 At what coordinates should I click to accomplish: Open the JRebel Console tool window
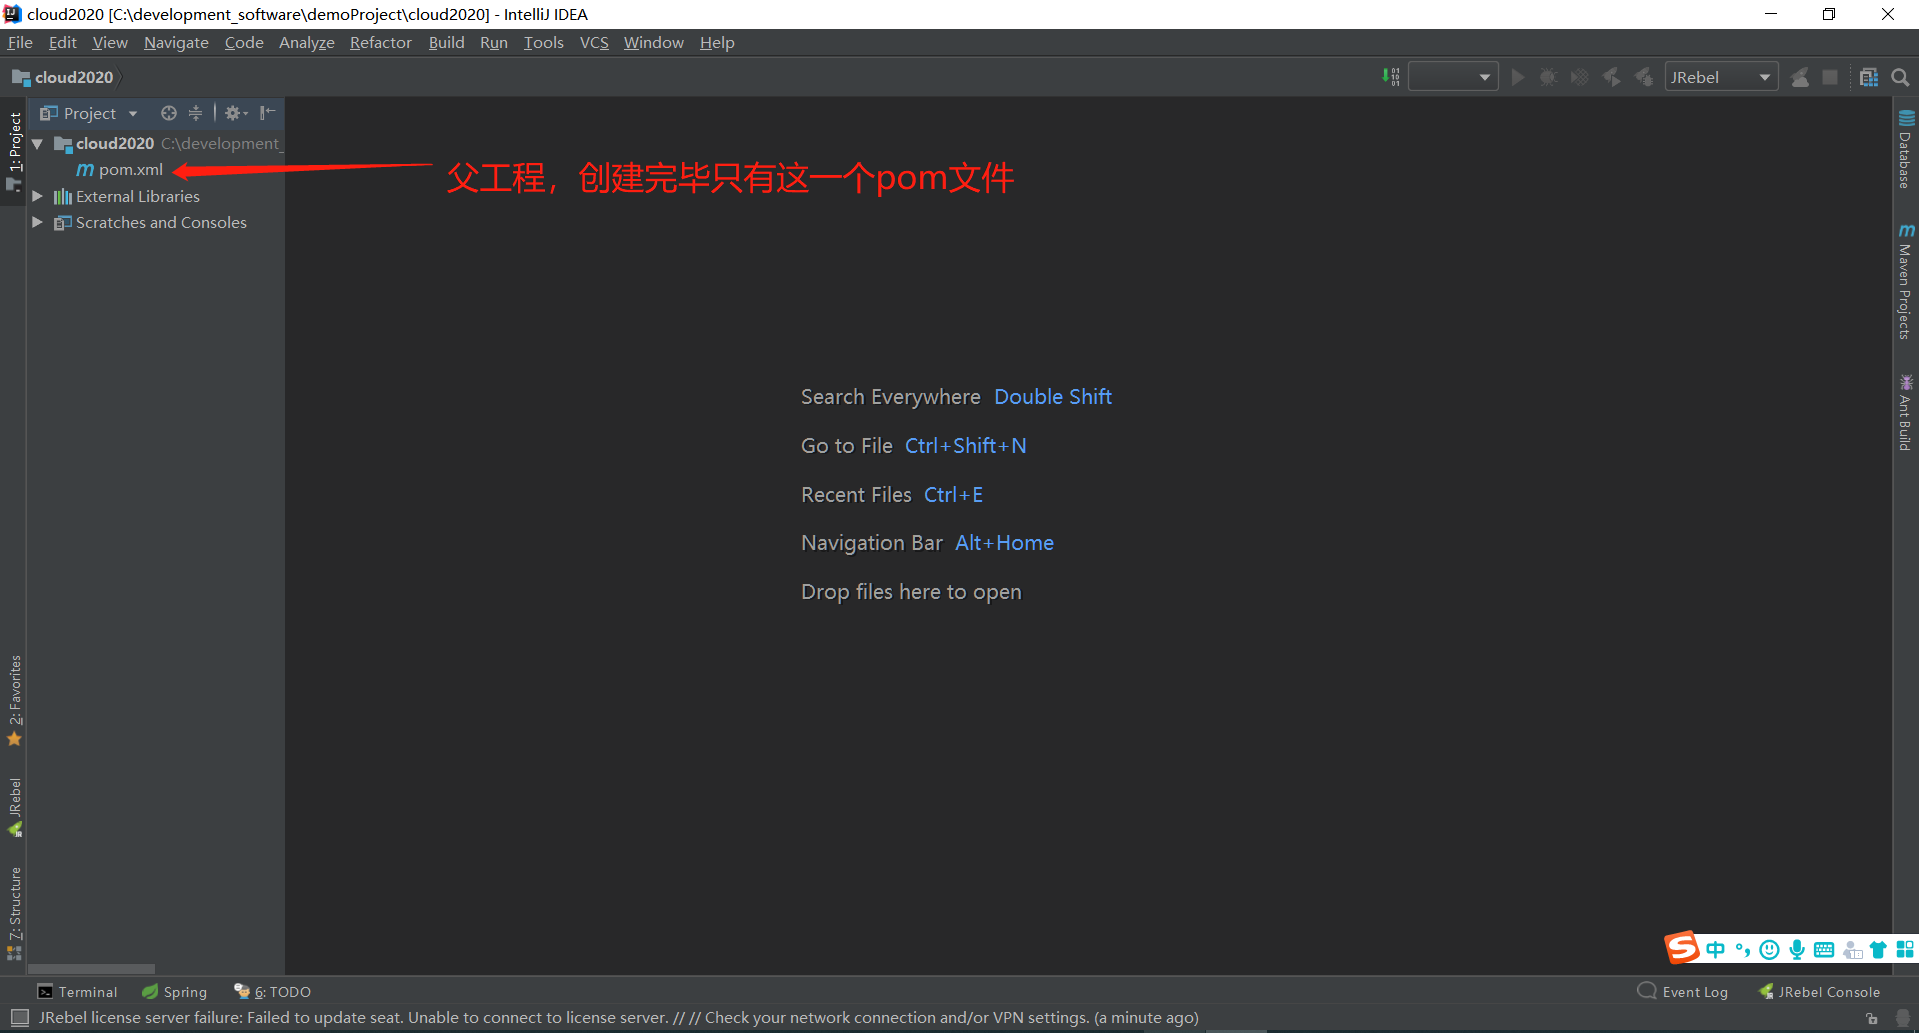(1819, 992)
